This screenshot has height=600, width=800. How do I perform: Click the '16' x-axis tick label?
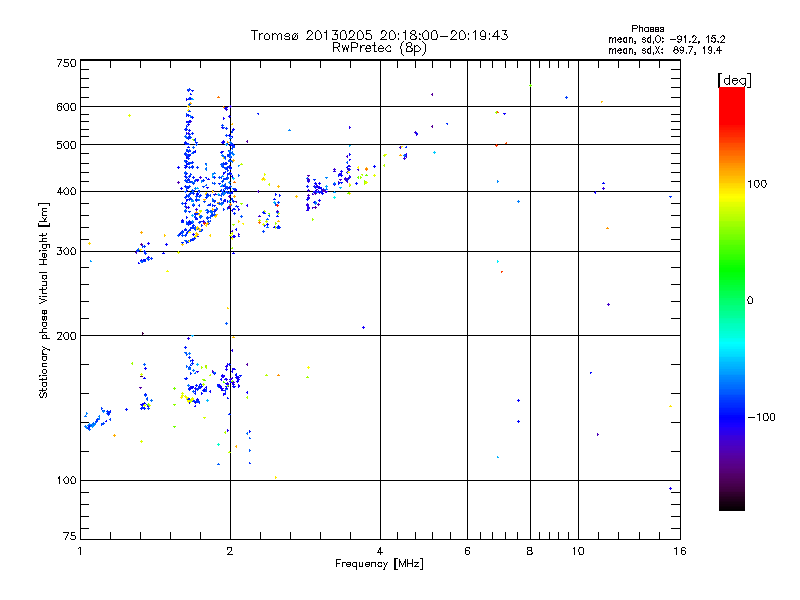click(x=680, y=551)
